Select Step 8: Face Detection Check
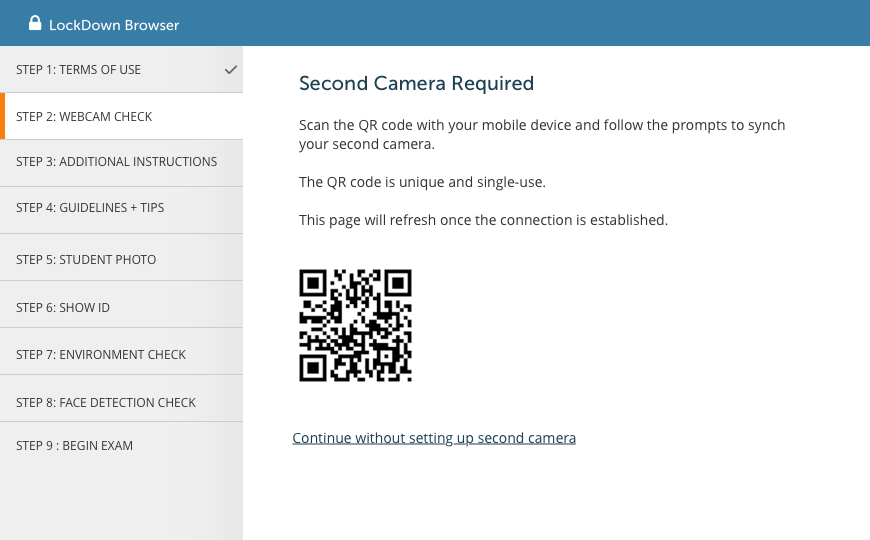870x540 pixels. [x=122, y=399]
